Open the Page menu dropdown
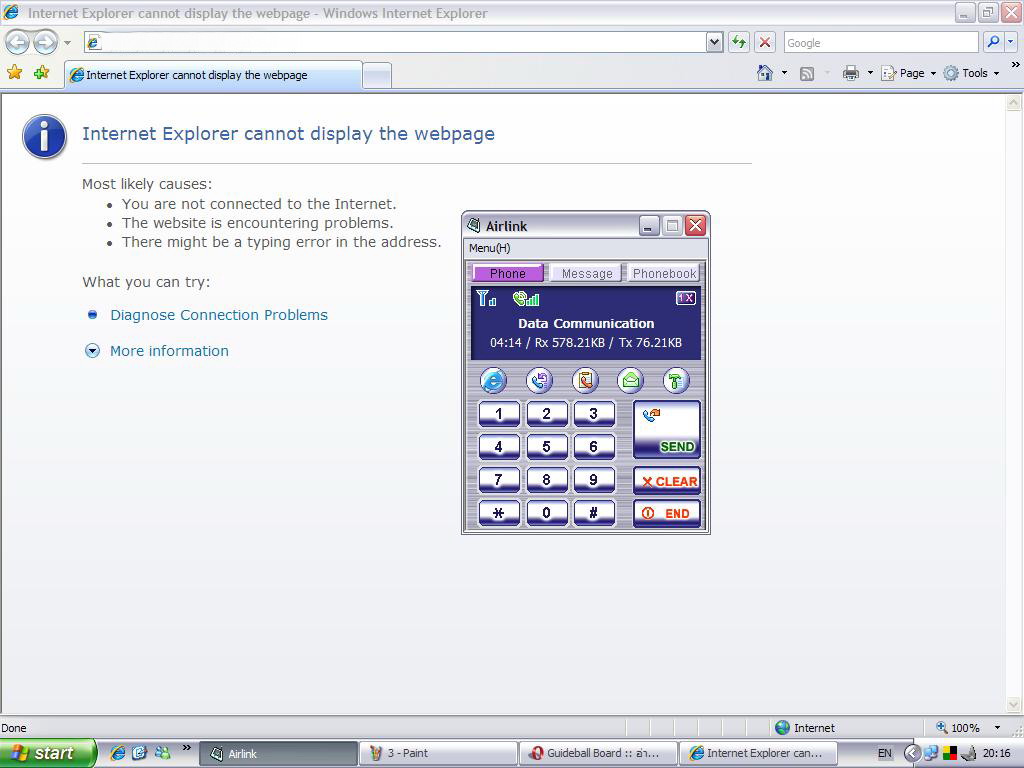This screenshot has width=1024, height=768. point(908,73)
